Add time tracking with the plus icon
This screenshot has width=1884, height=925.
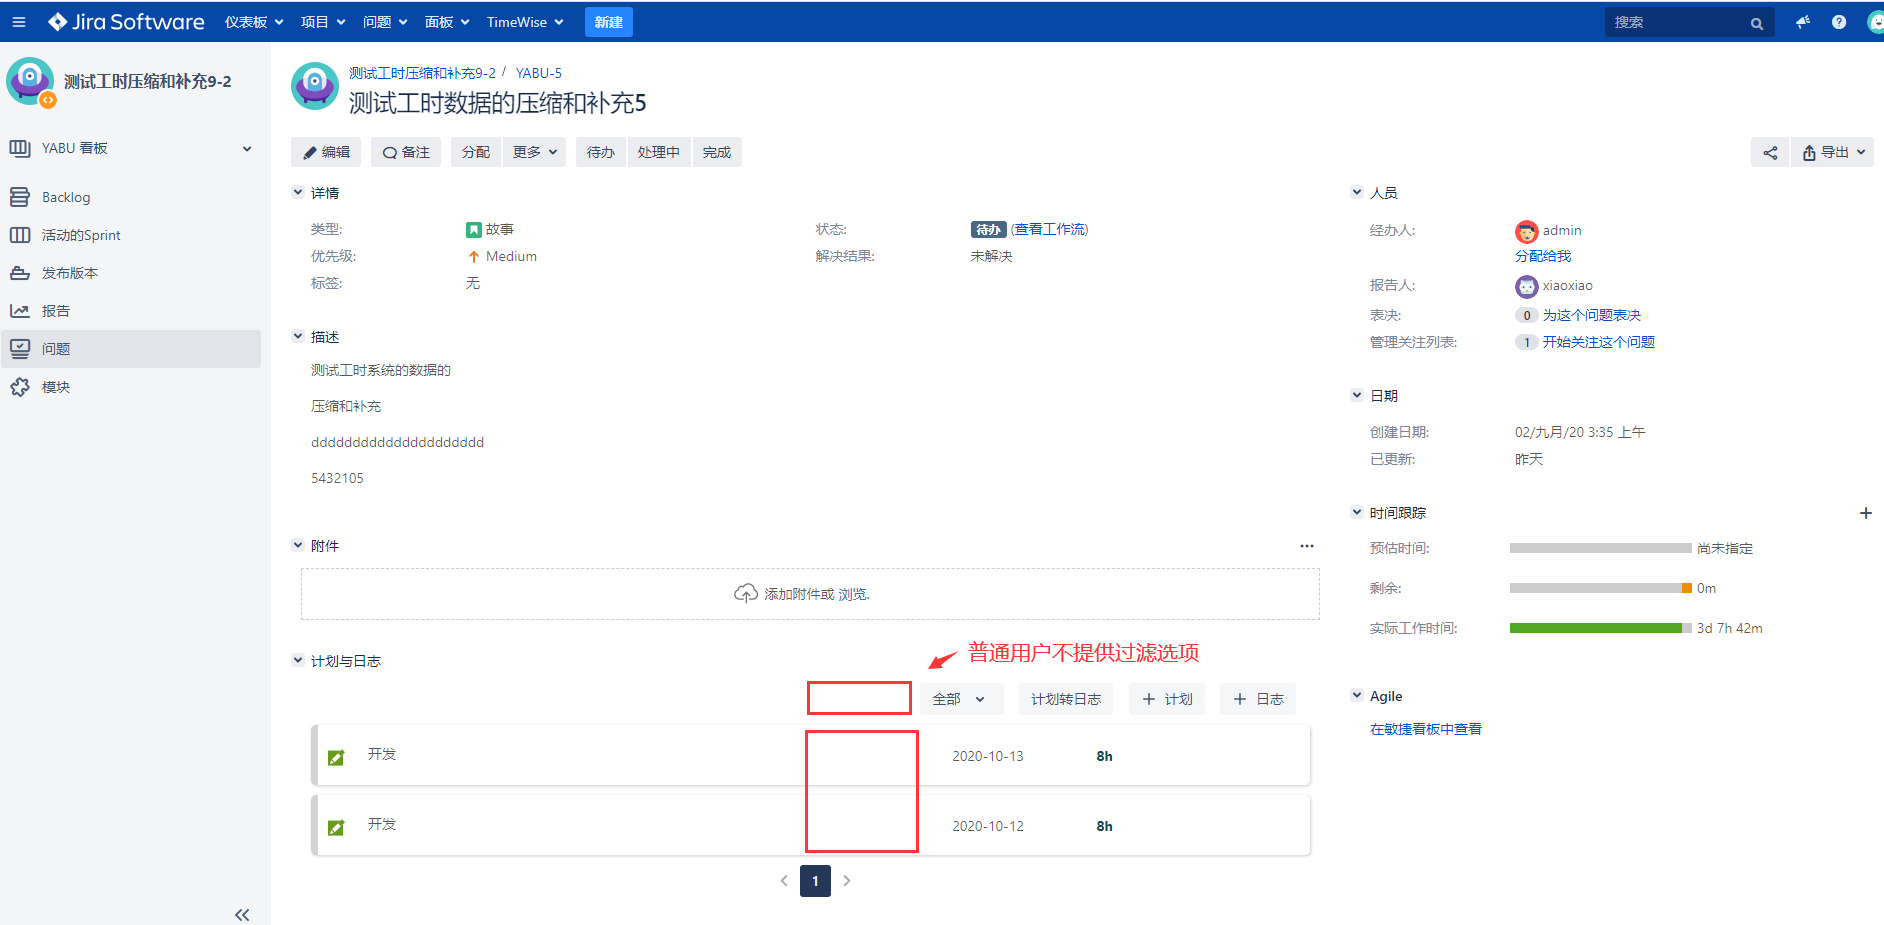click(x=1865, y=513)
